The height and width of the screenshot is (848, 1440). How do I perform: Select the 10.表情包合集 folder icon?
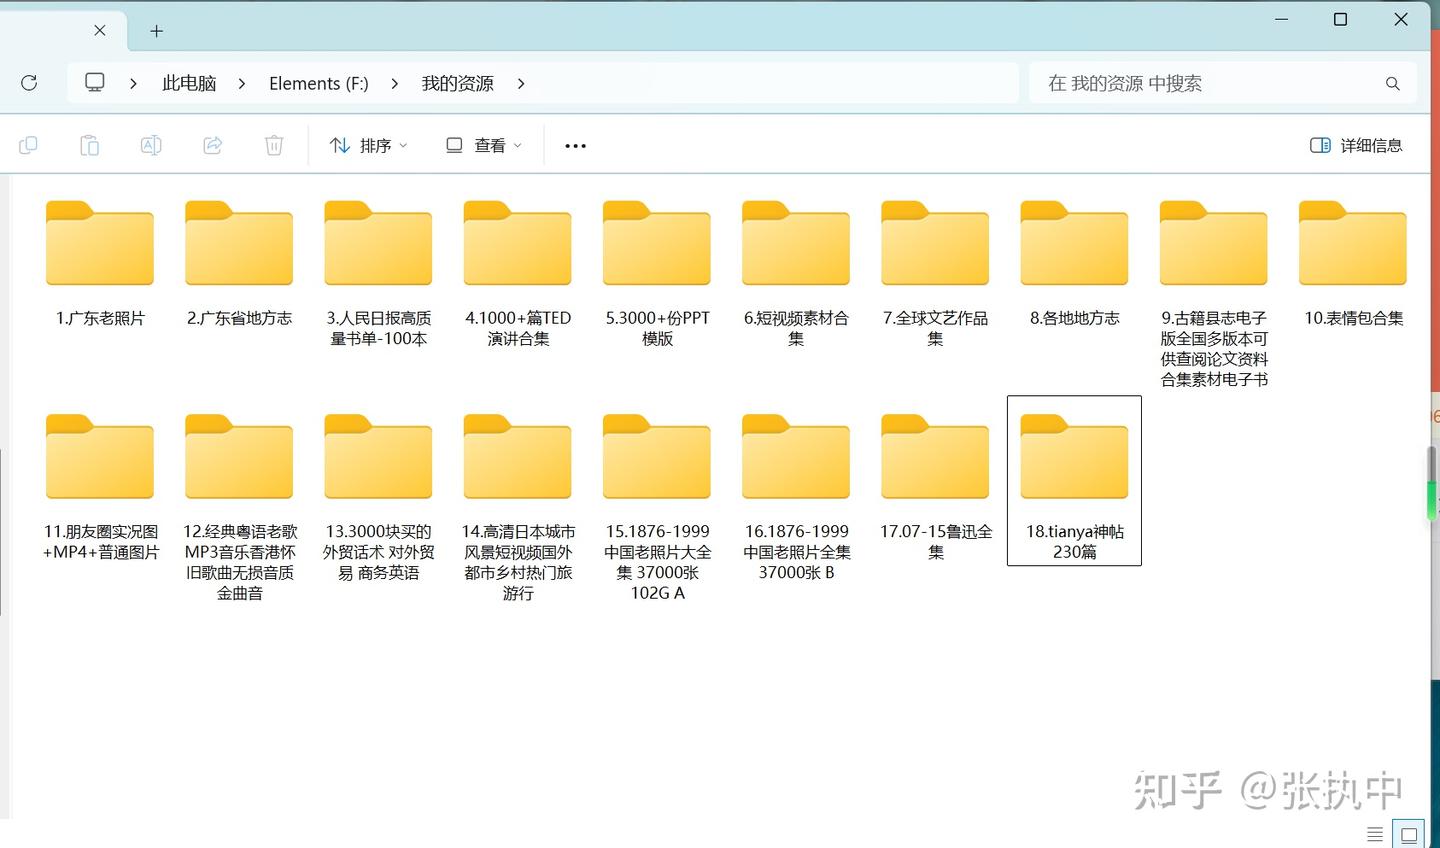[x=1353, y=243]
